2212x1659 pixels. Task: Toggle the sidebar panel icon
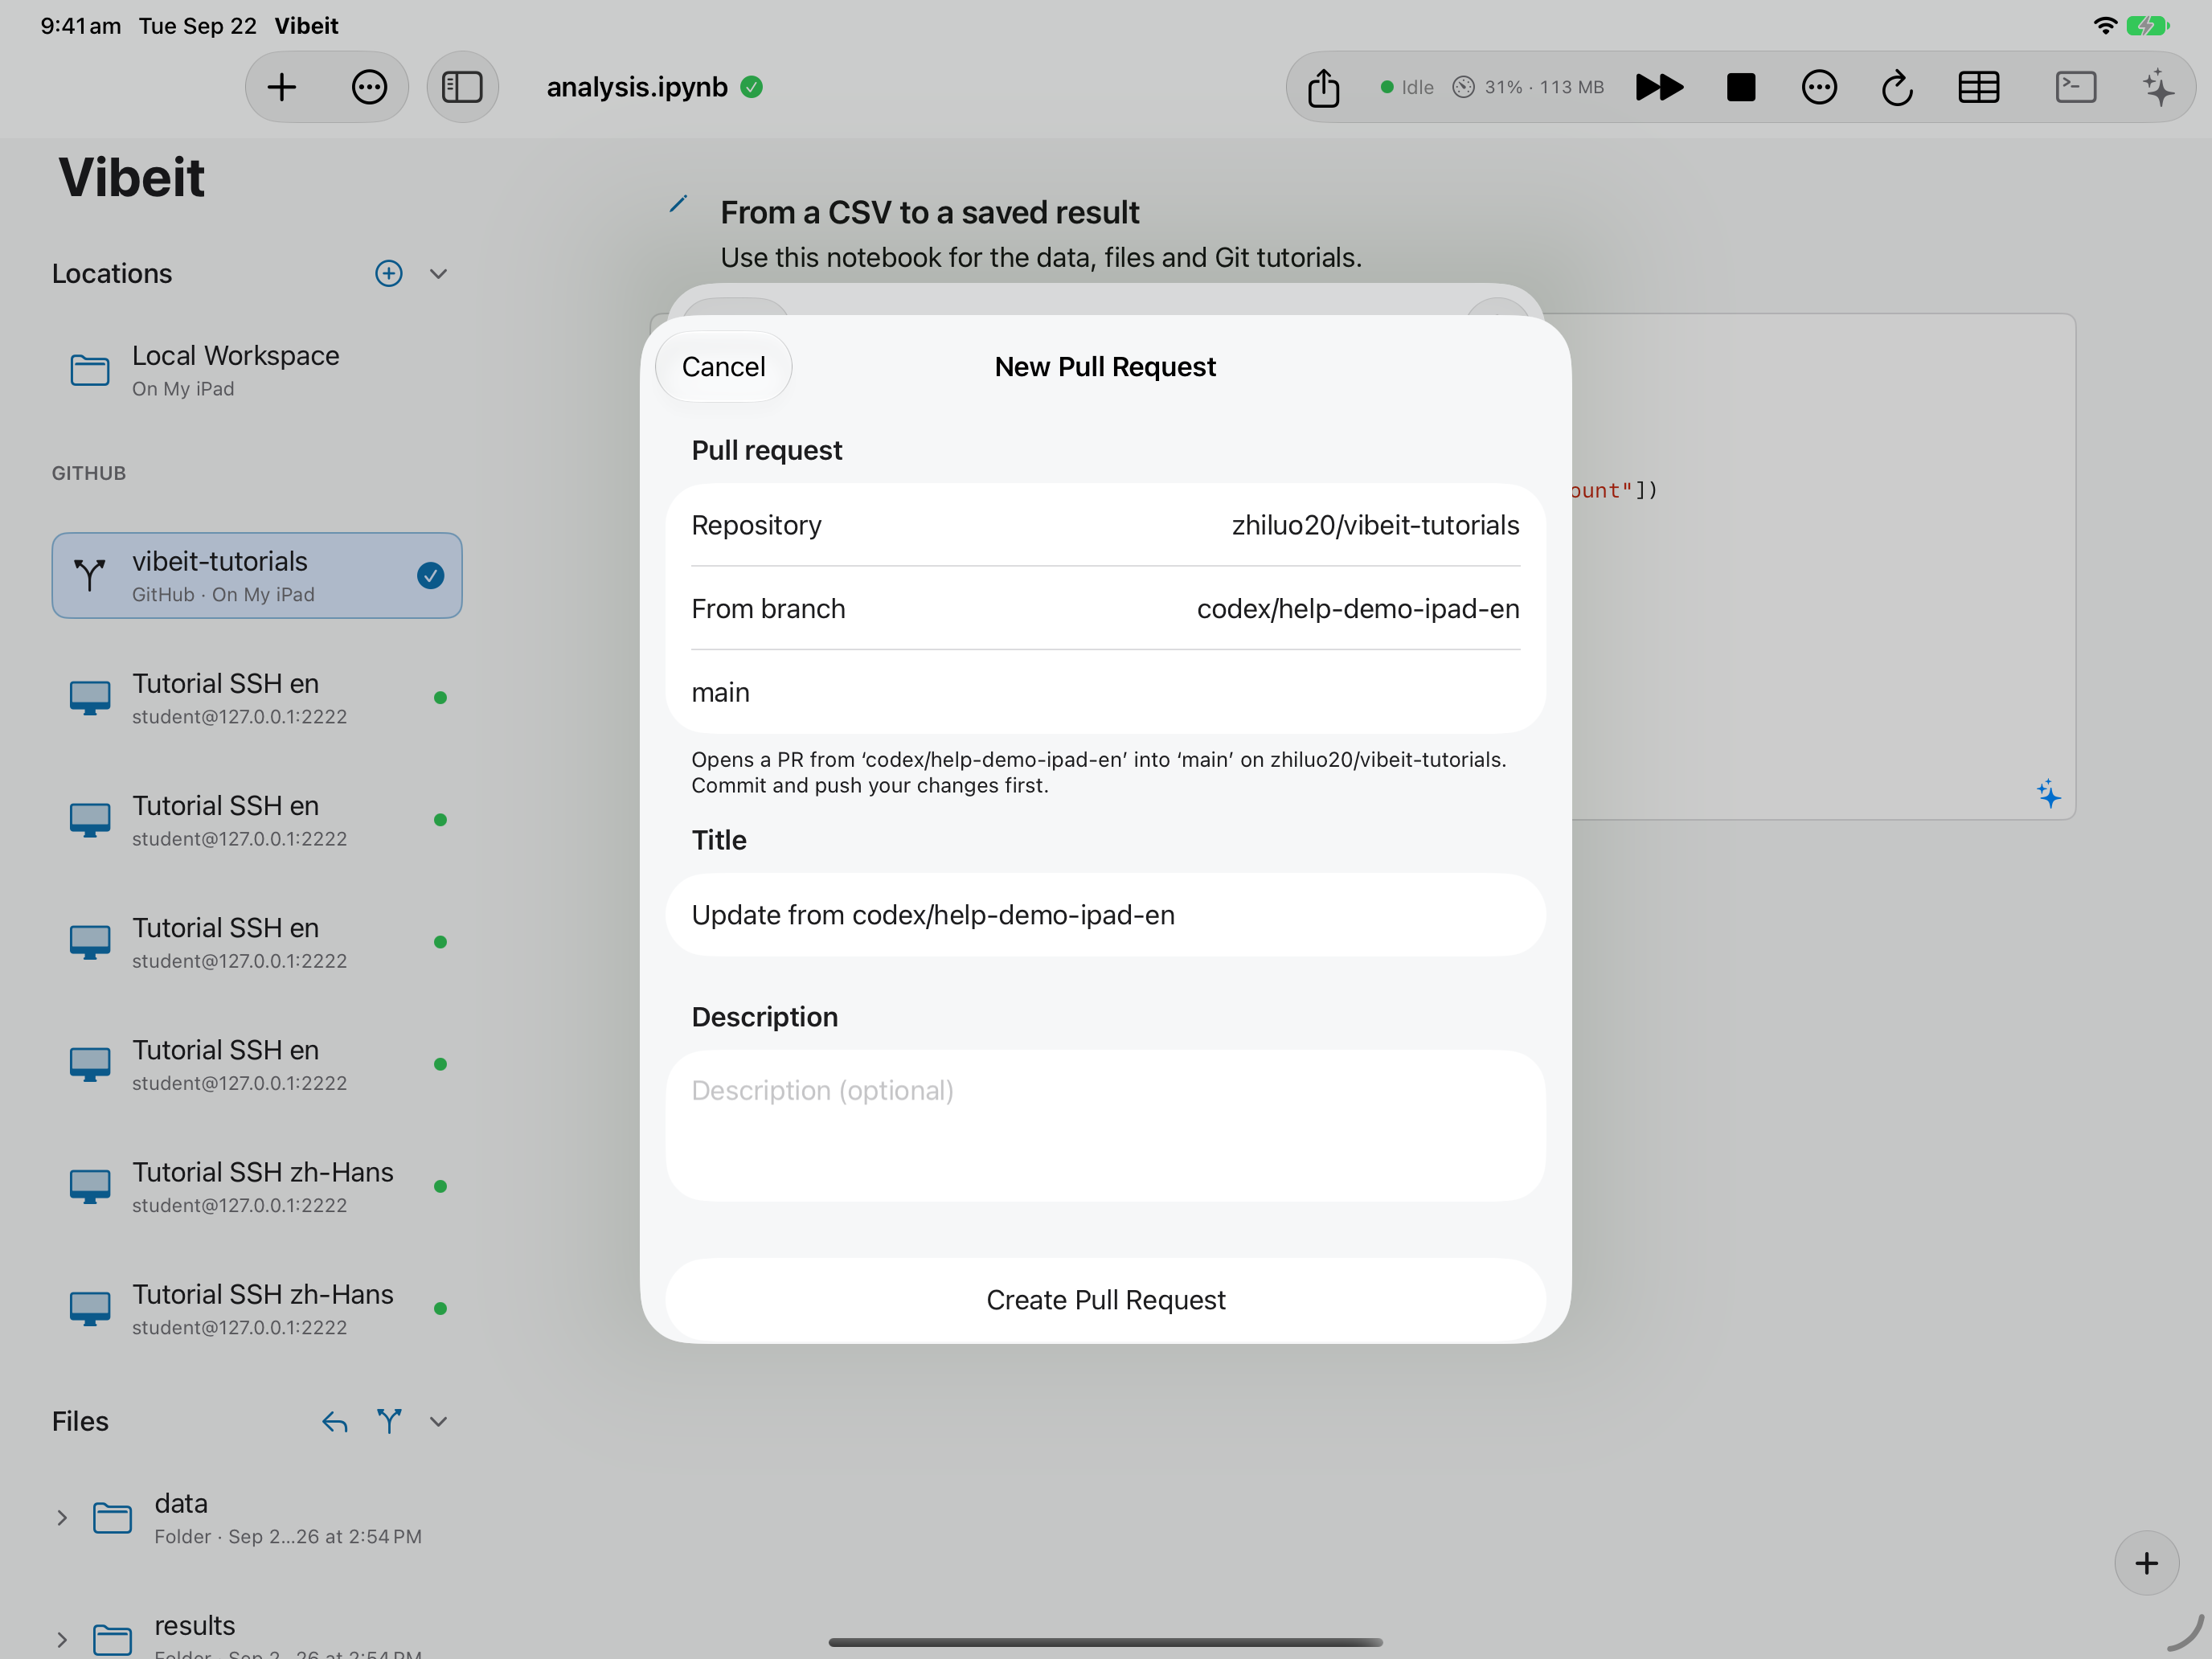(462, 87)
